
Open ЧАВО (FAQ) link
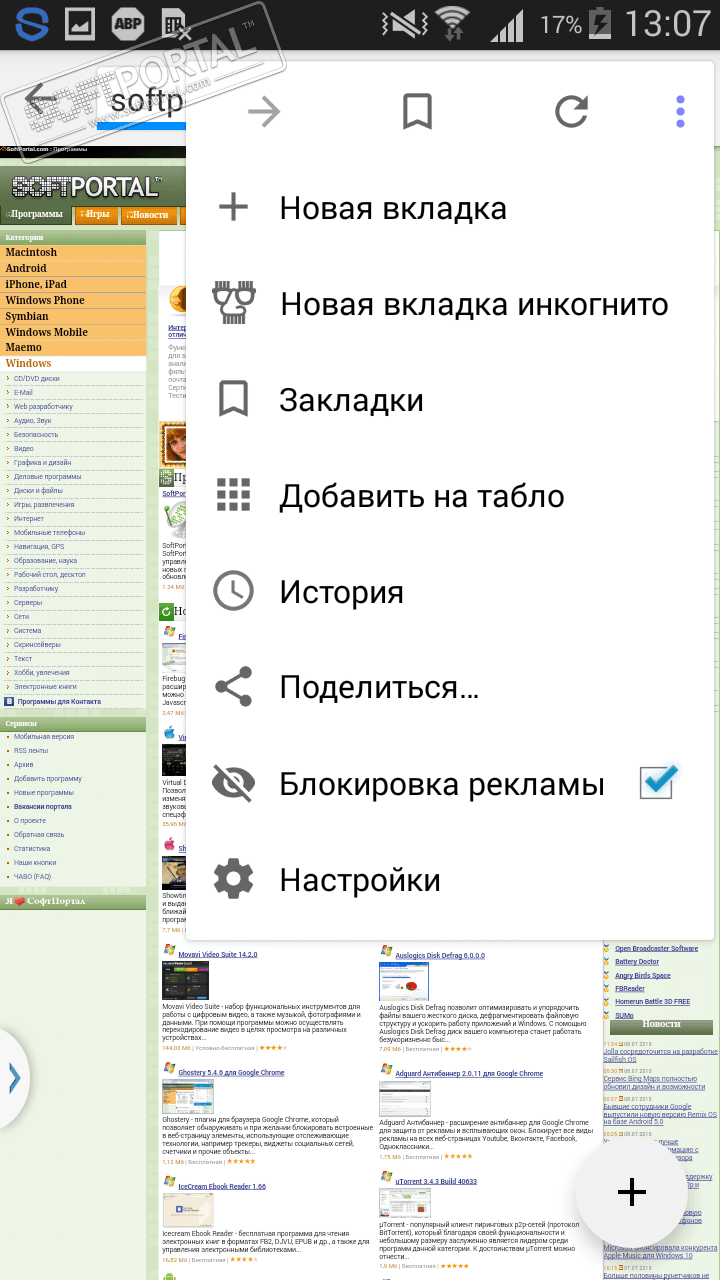pyautogui.click(x=32, y=877)
